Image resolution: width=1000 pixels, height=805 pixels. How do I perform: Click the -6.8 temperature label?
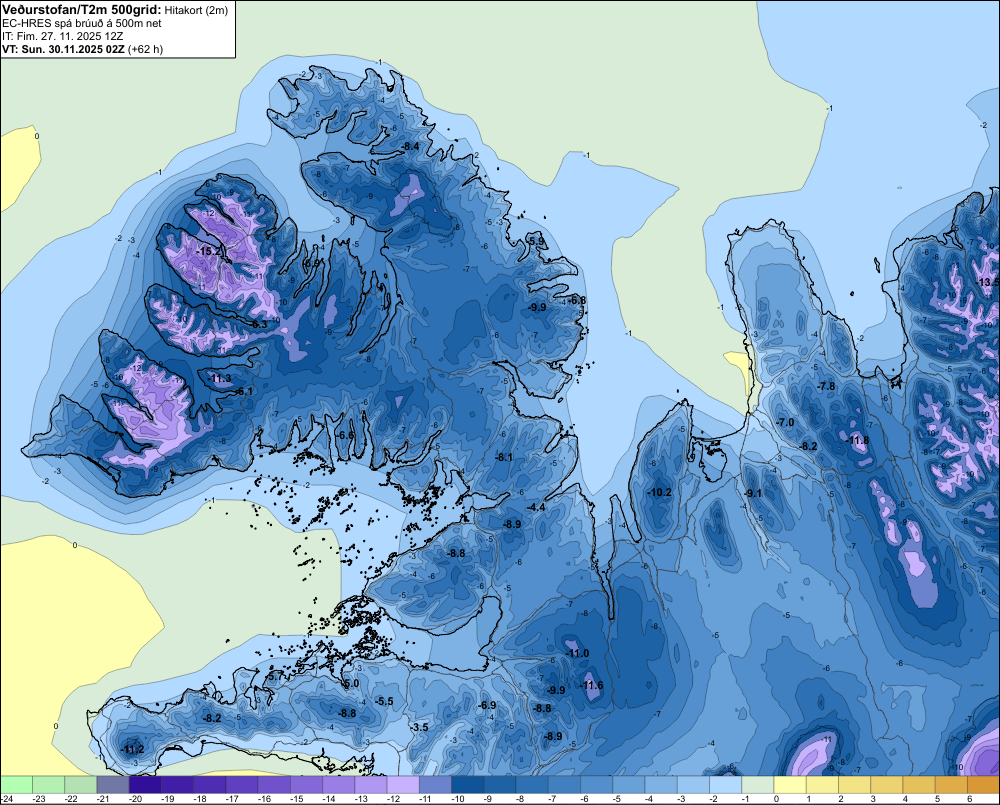coord(577,300)
